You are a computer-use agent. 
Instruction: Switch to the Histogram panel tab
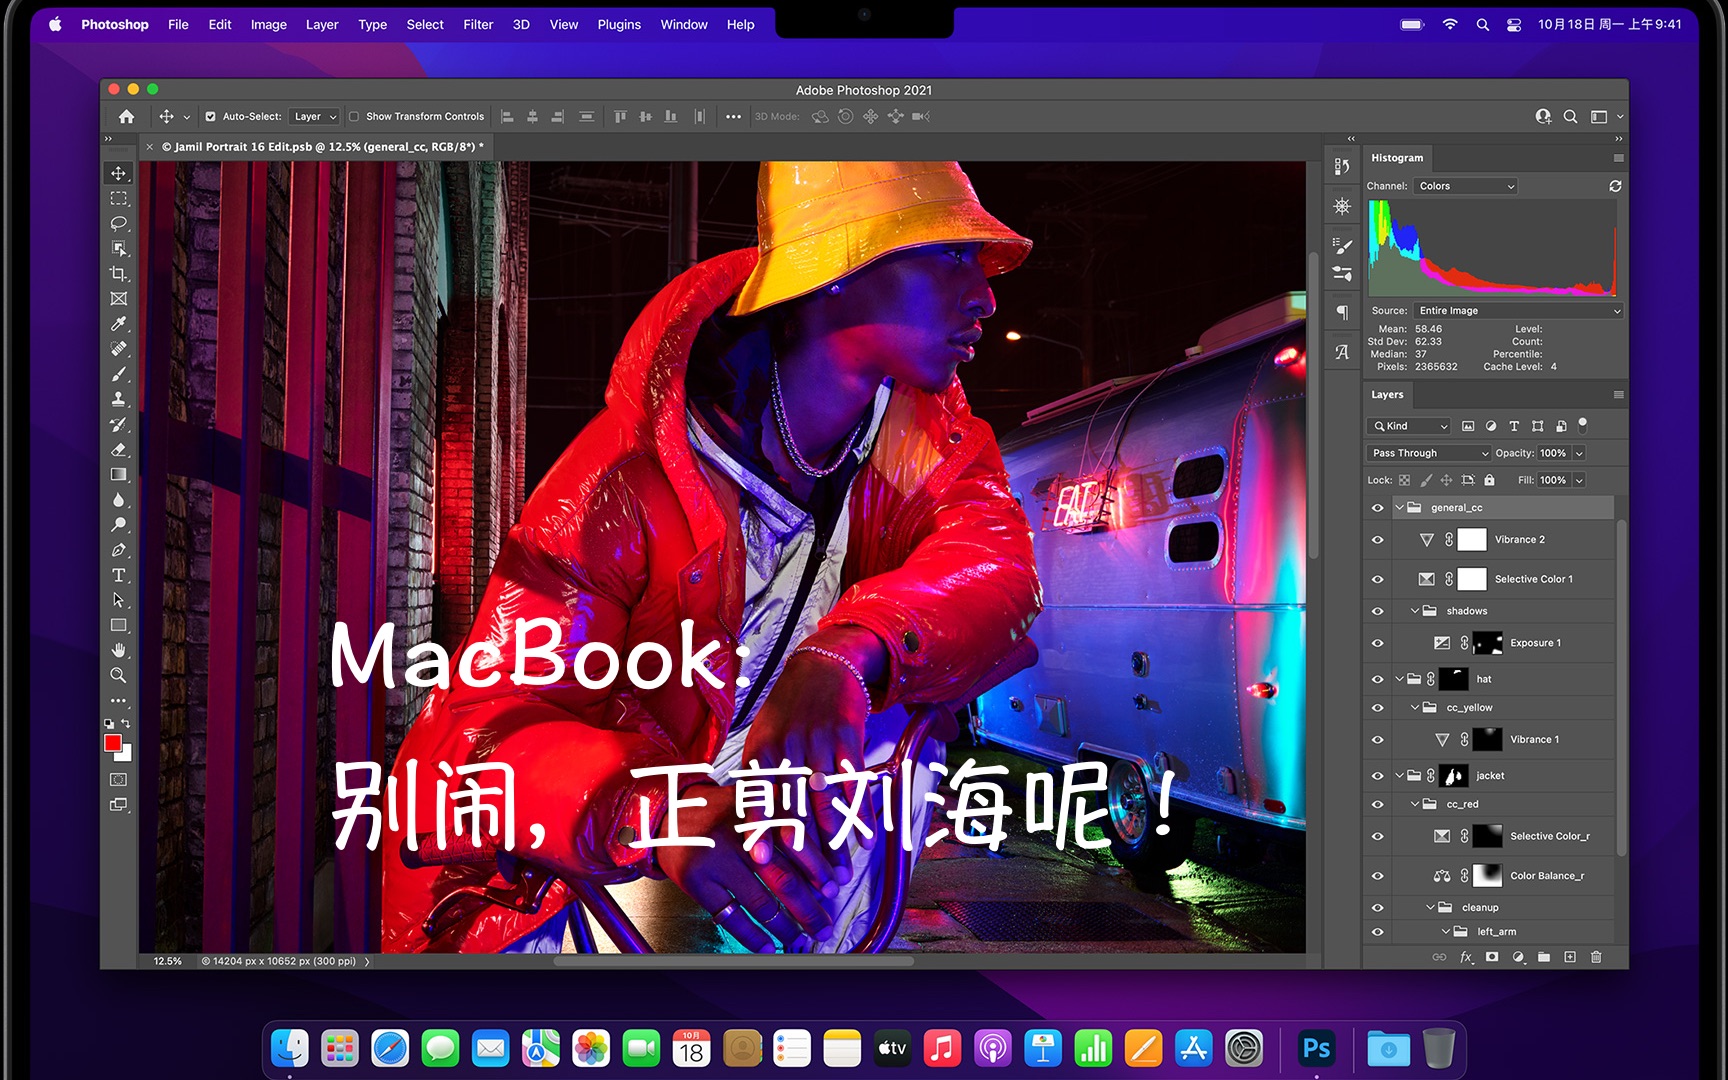(x=1397, y=158)
